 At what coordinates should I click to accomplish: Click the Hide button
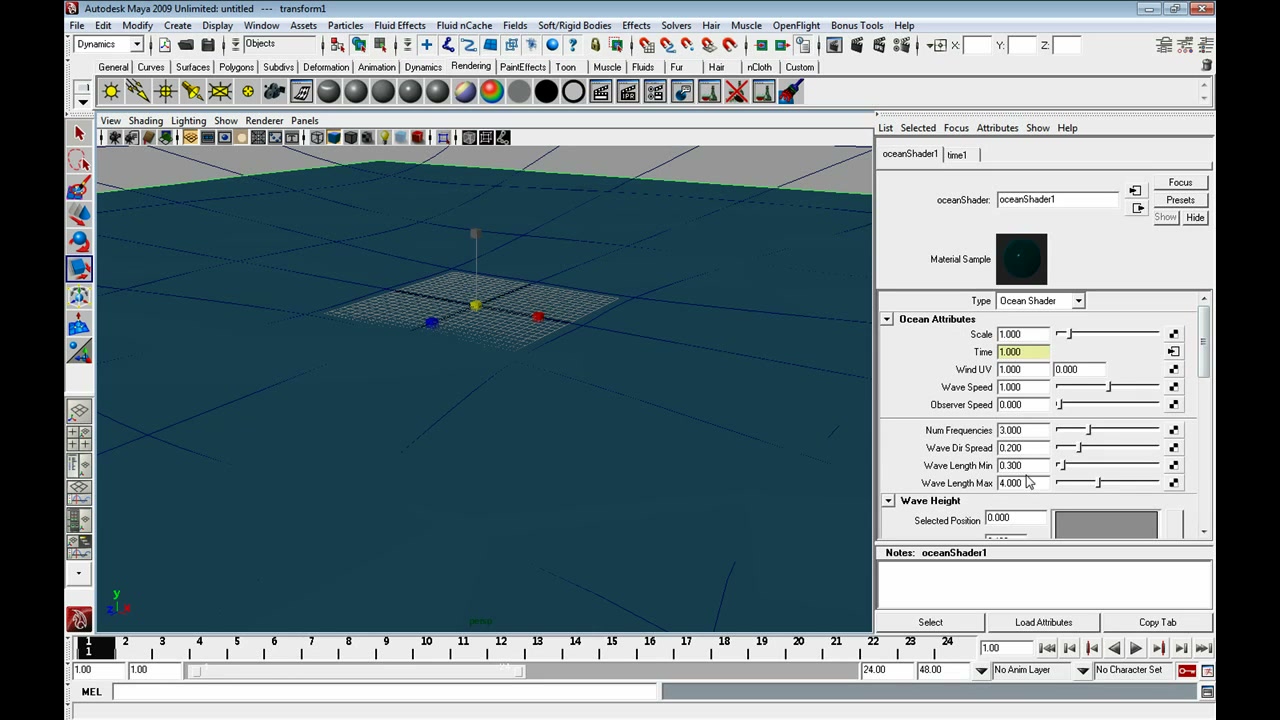1195,217
